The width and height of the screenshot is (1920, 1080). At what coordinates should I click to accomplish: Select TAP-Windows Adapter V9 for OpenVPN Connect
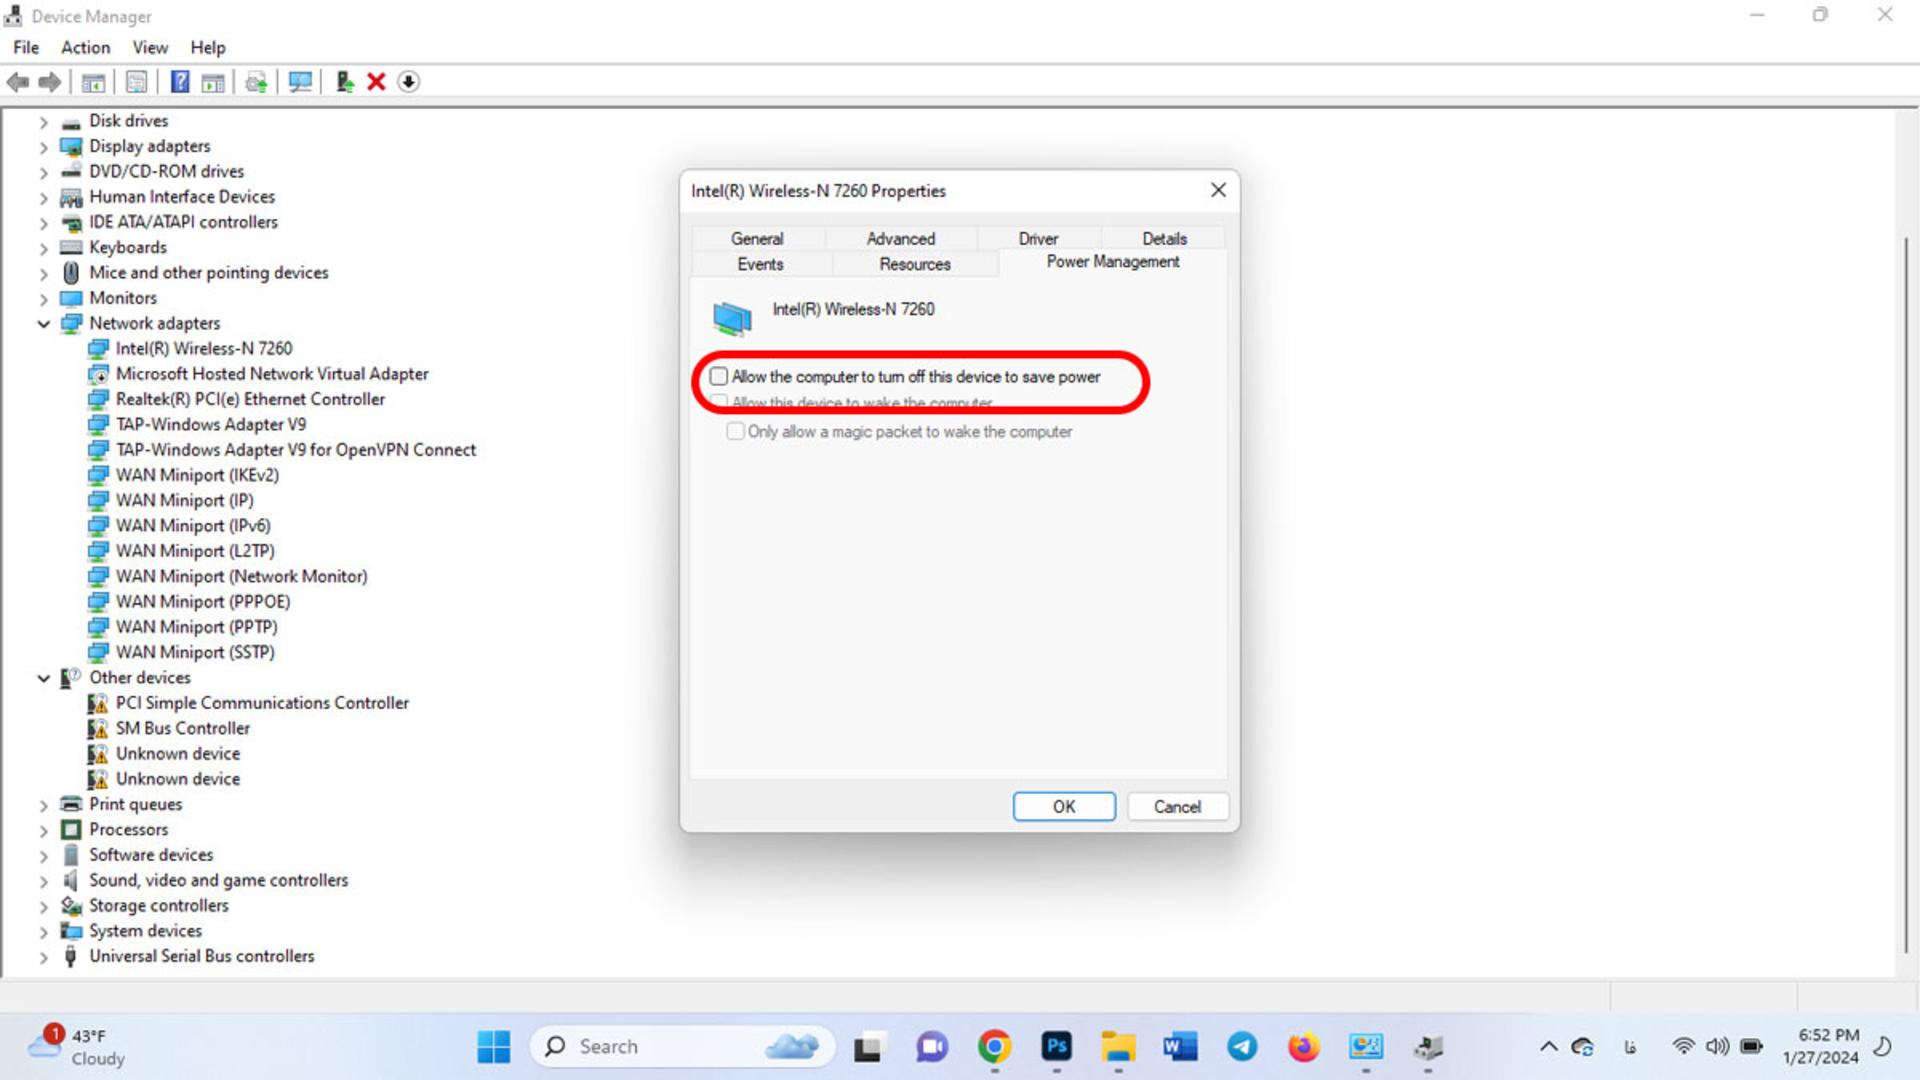296,450
